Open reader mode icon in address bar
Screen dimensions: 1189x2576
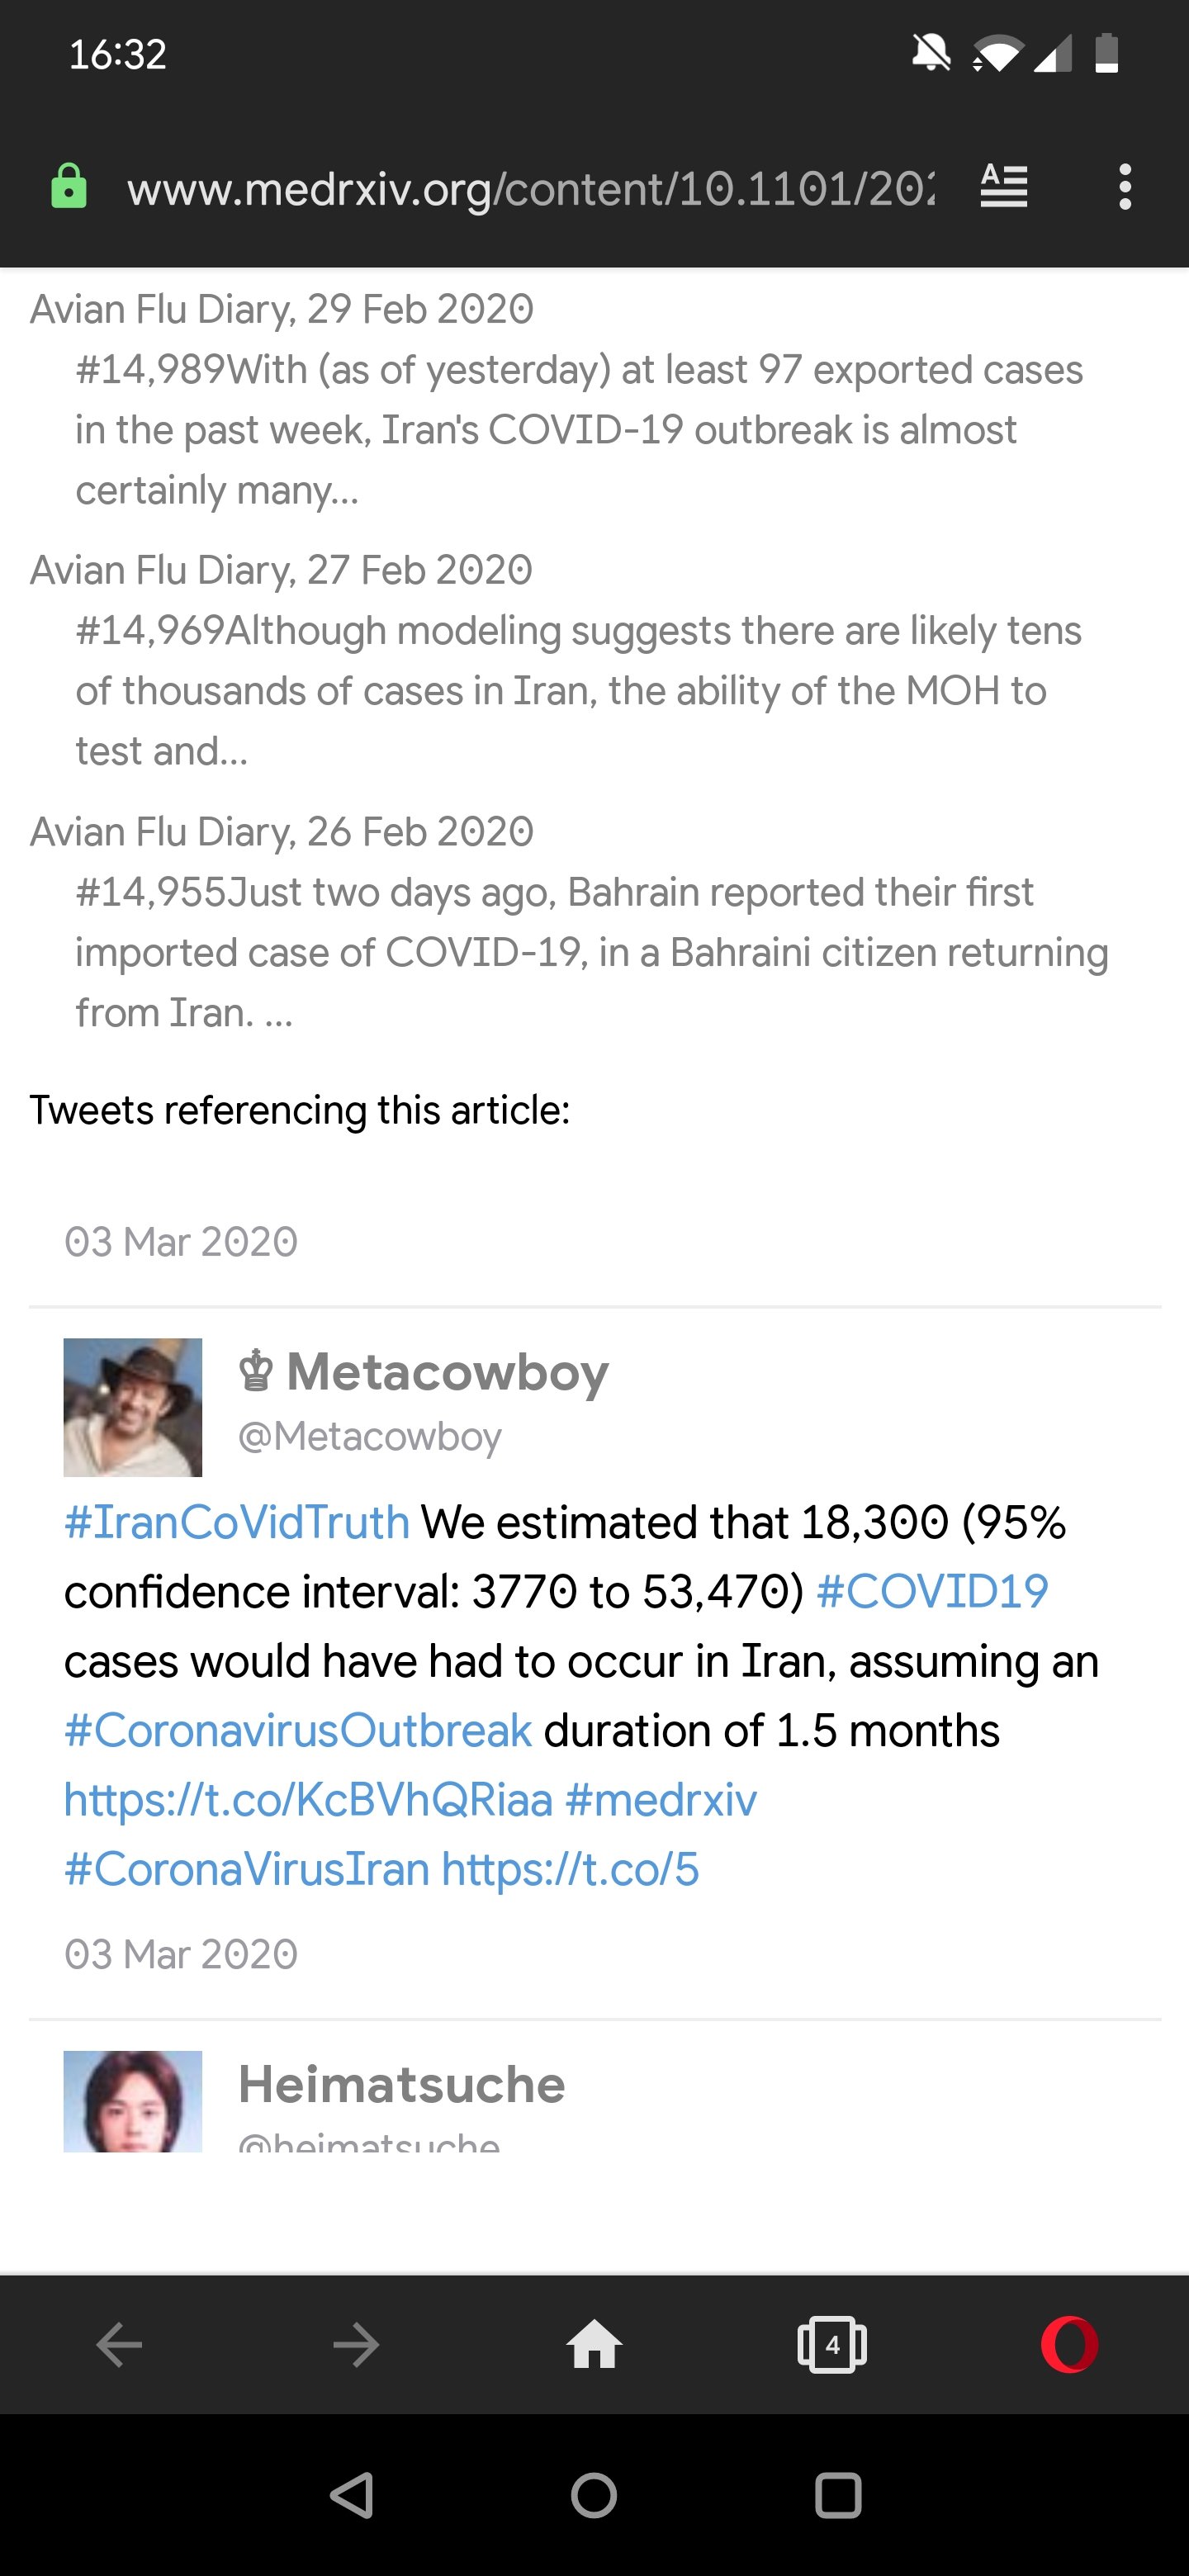(x=1003, y=187)
